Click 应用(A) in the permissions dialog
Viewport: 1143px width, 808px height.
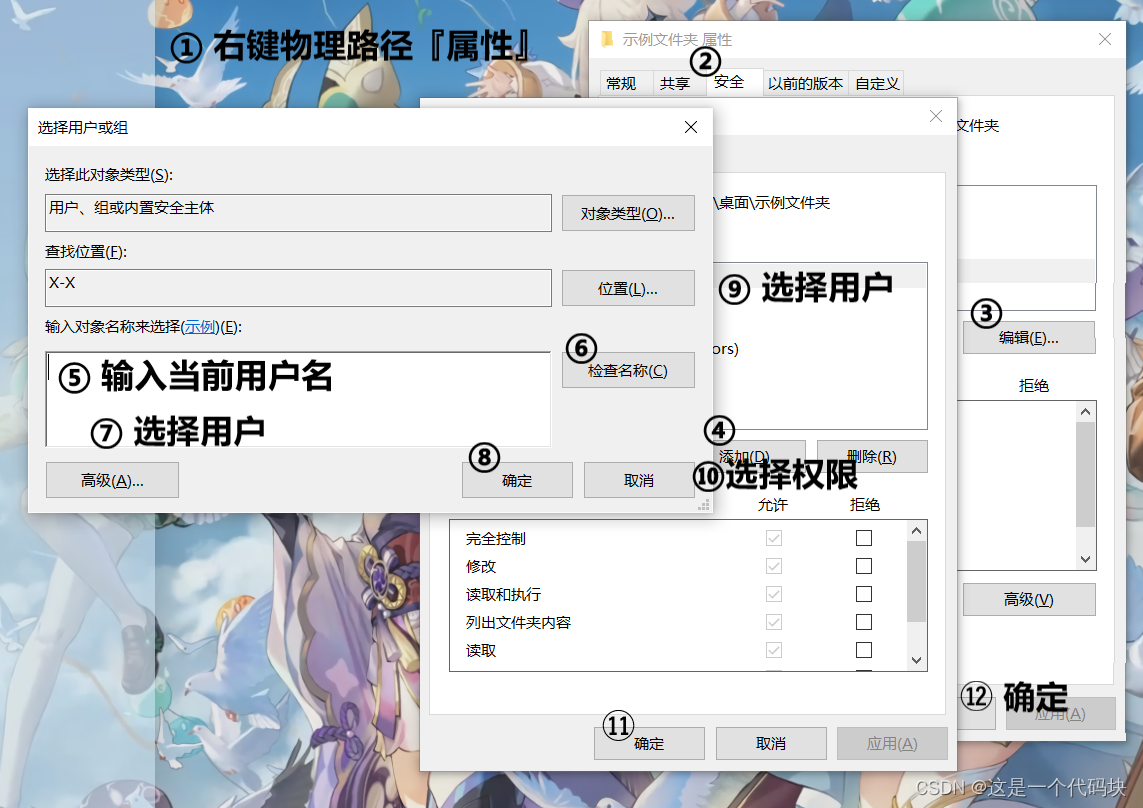(x=892, y=743)
